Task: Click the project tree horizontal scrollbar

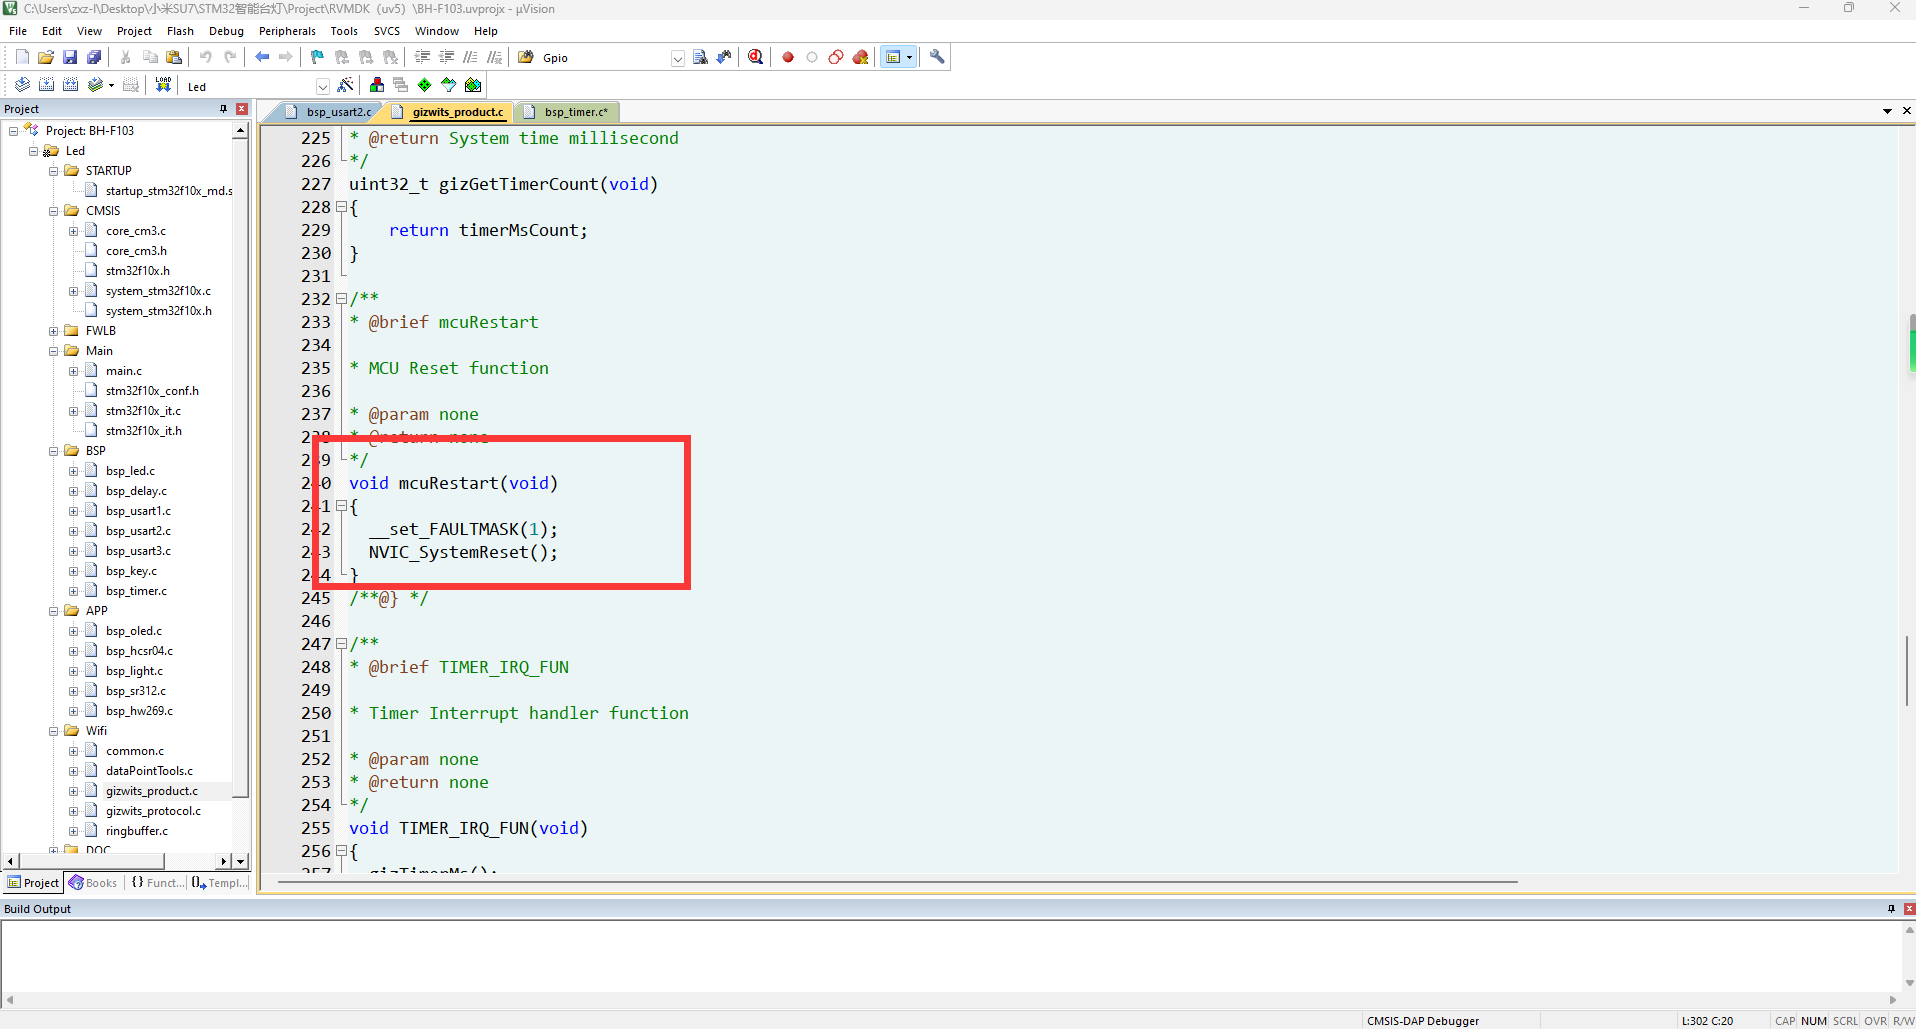Action: [x=90, y=861]
